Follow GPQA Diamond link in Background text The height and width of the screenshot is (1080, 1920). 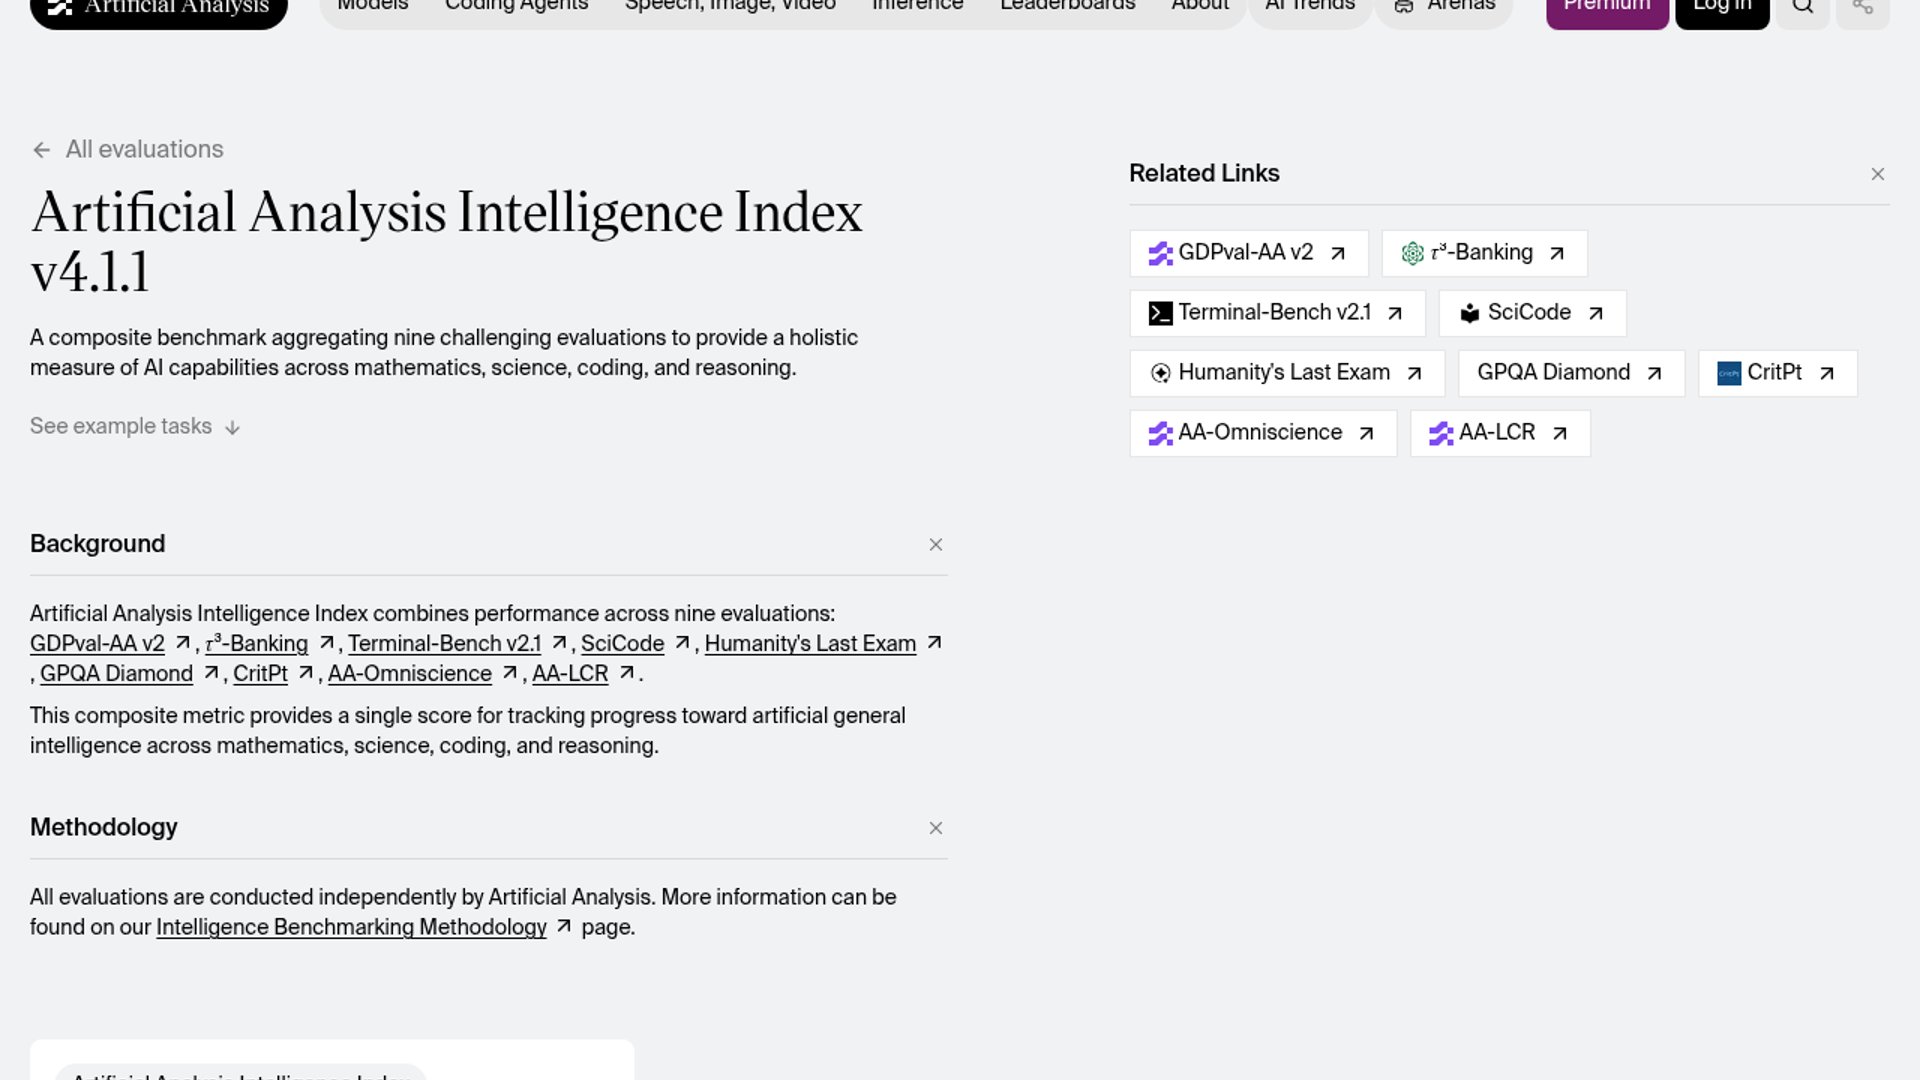116,674
